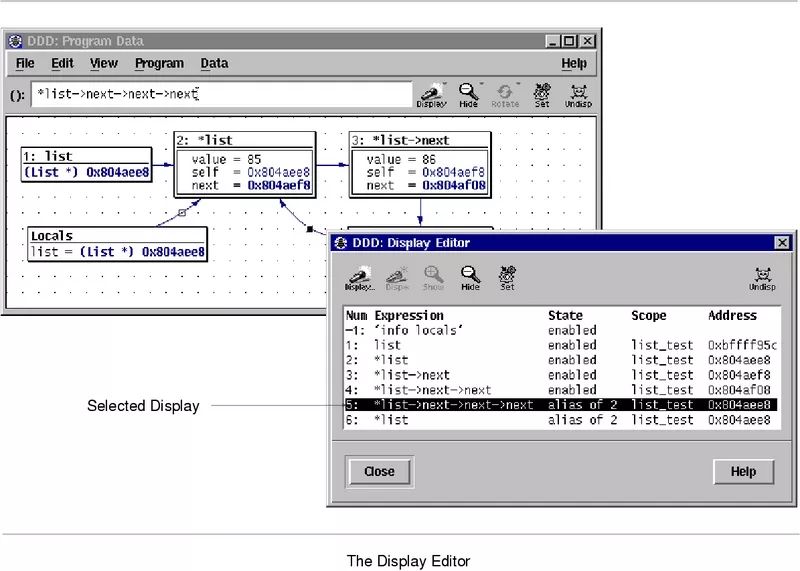
Task: Click the DDD window menu icon in Program Data title bar
Action: point(16,41)
